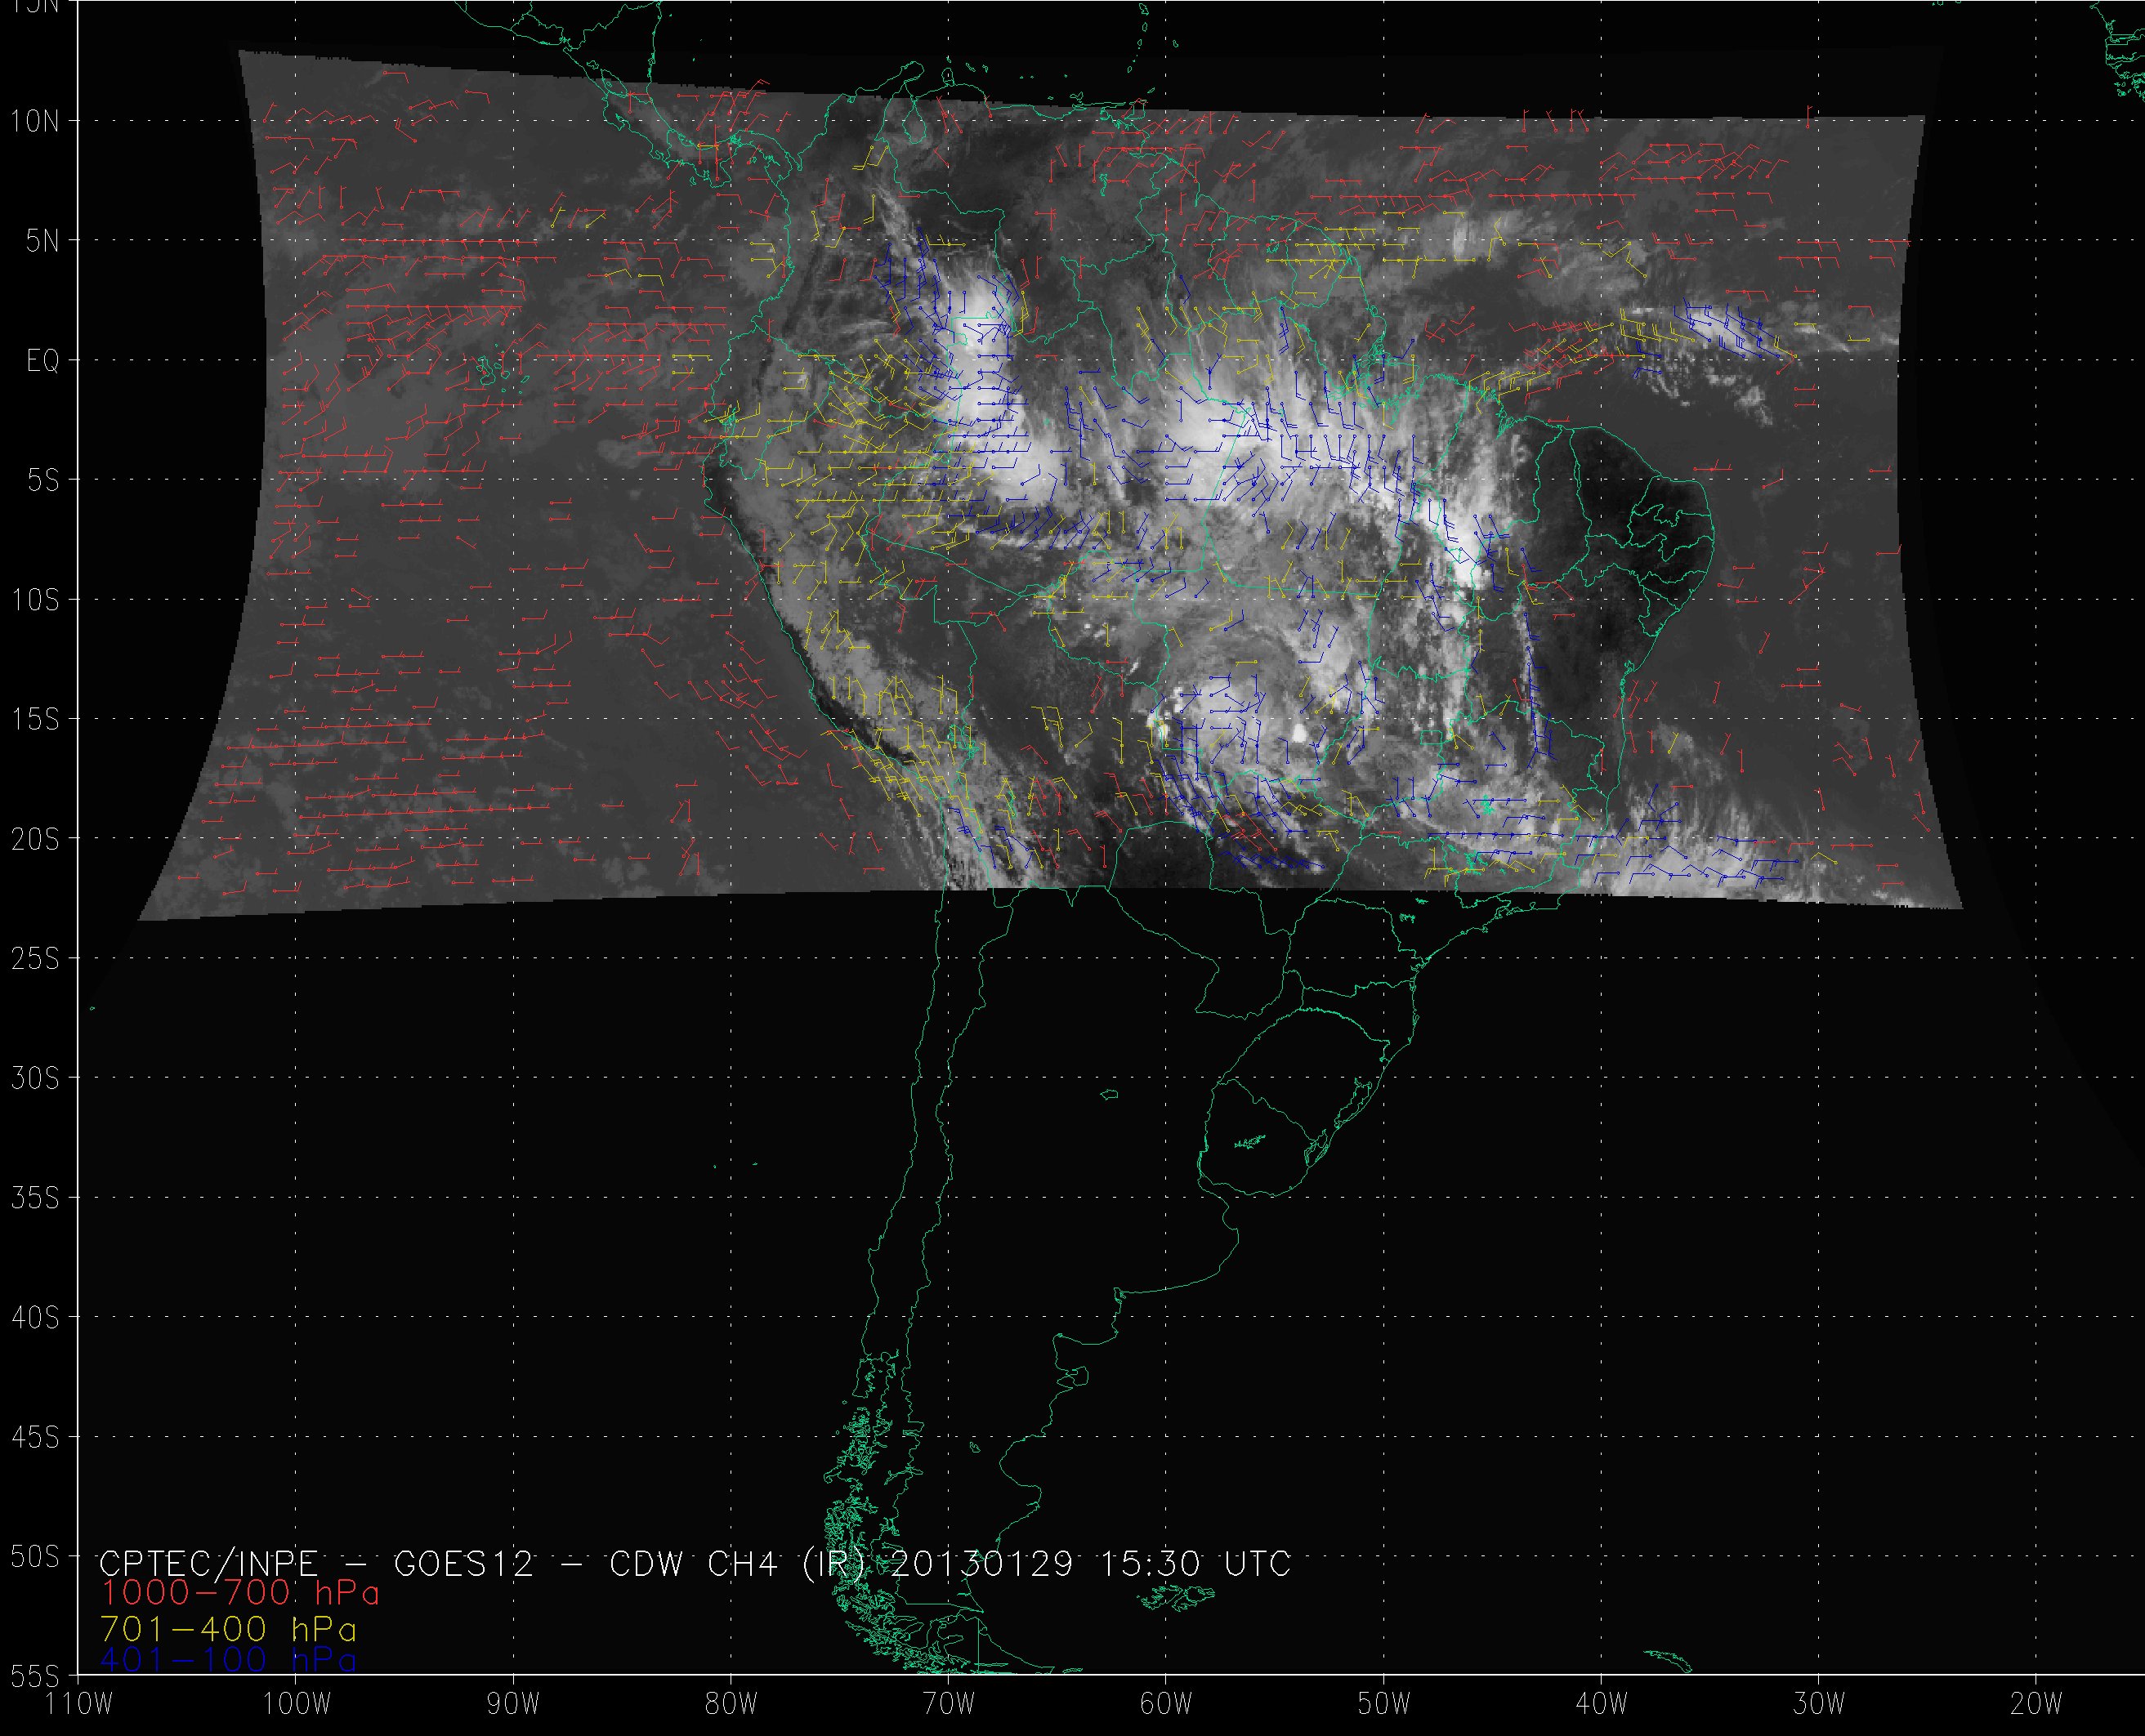Click the GOES12 satellite name in the caption

(x=464, y=1563)
